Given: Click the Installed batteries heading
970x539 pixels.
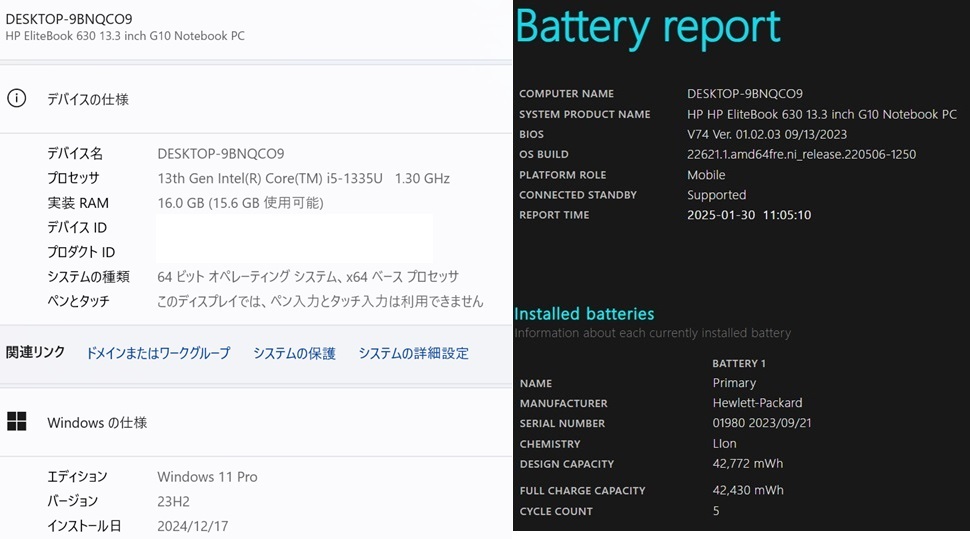Looking at the screenshot, I should [584, 314].
